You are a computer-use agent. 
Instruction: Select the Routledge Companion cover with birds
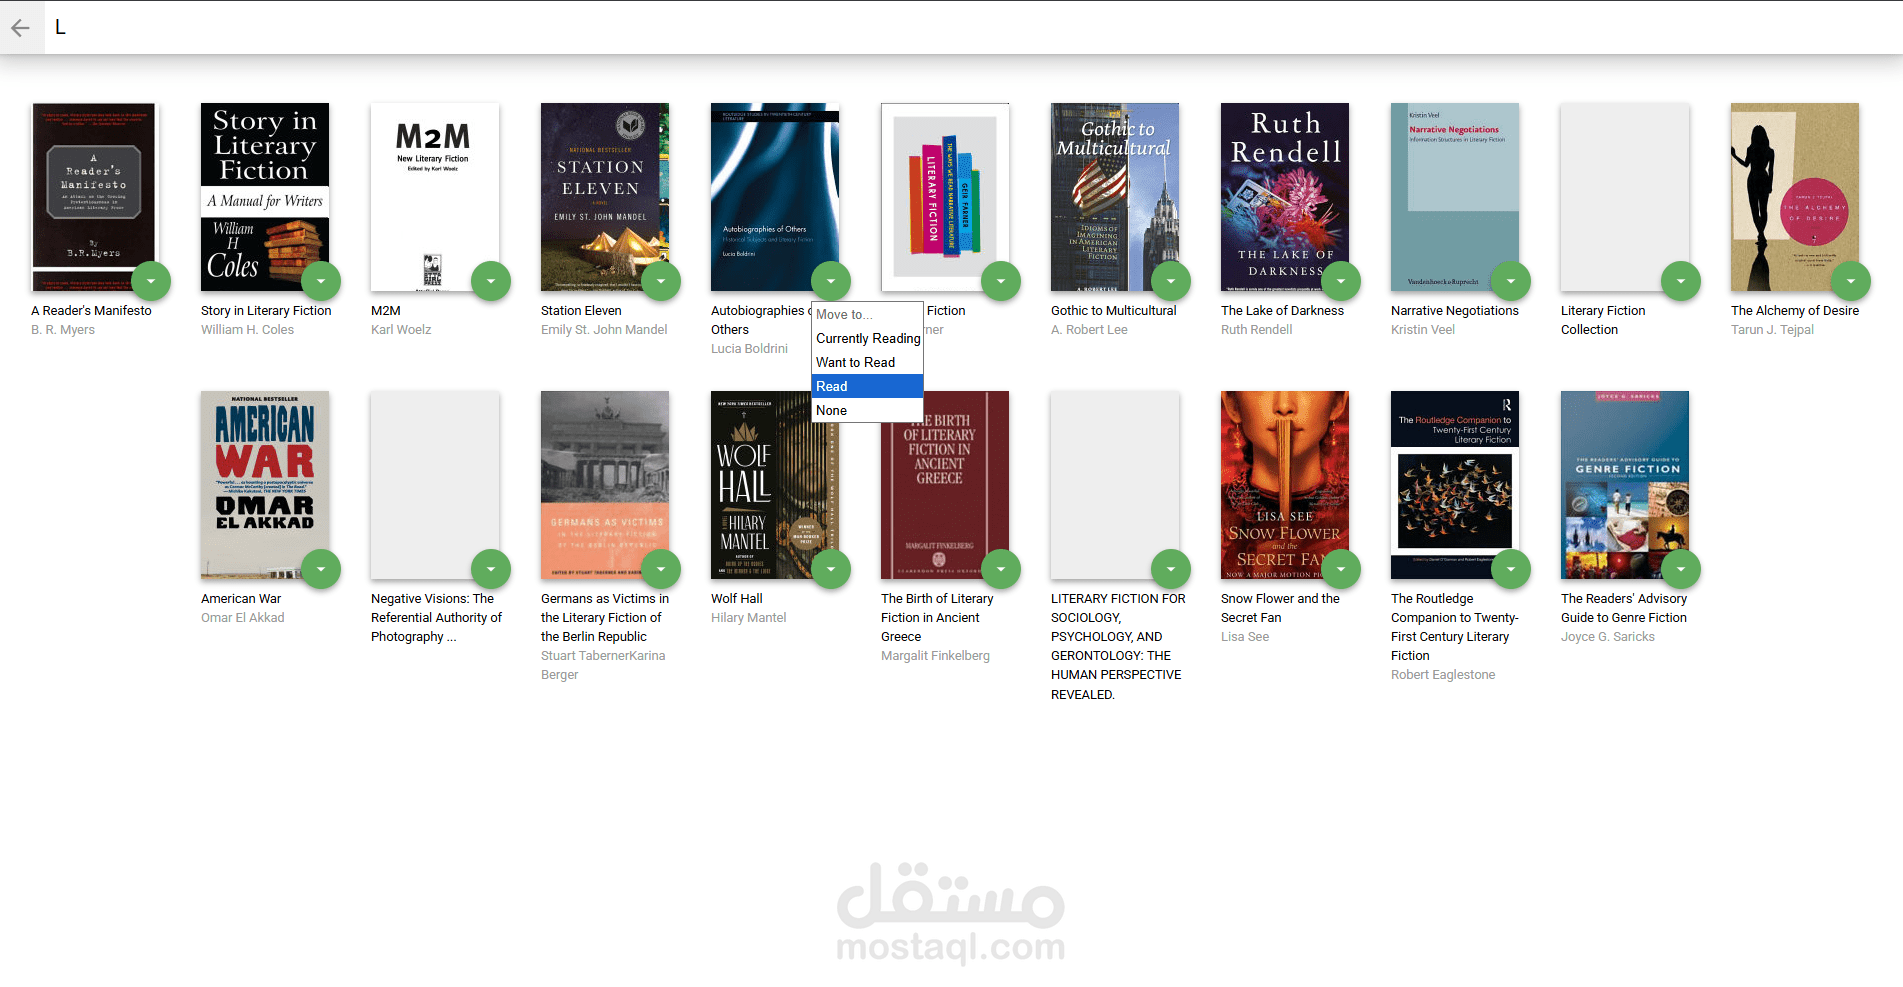[x=1455, y=485]
